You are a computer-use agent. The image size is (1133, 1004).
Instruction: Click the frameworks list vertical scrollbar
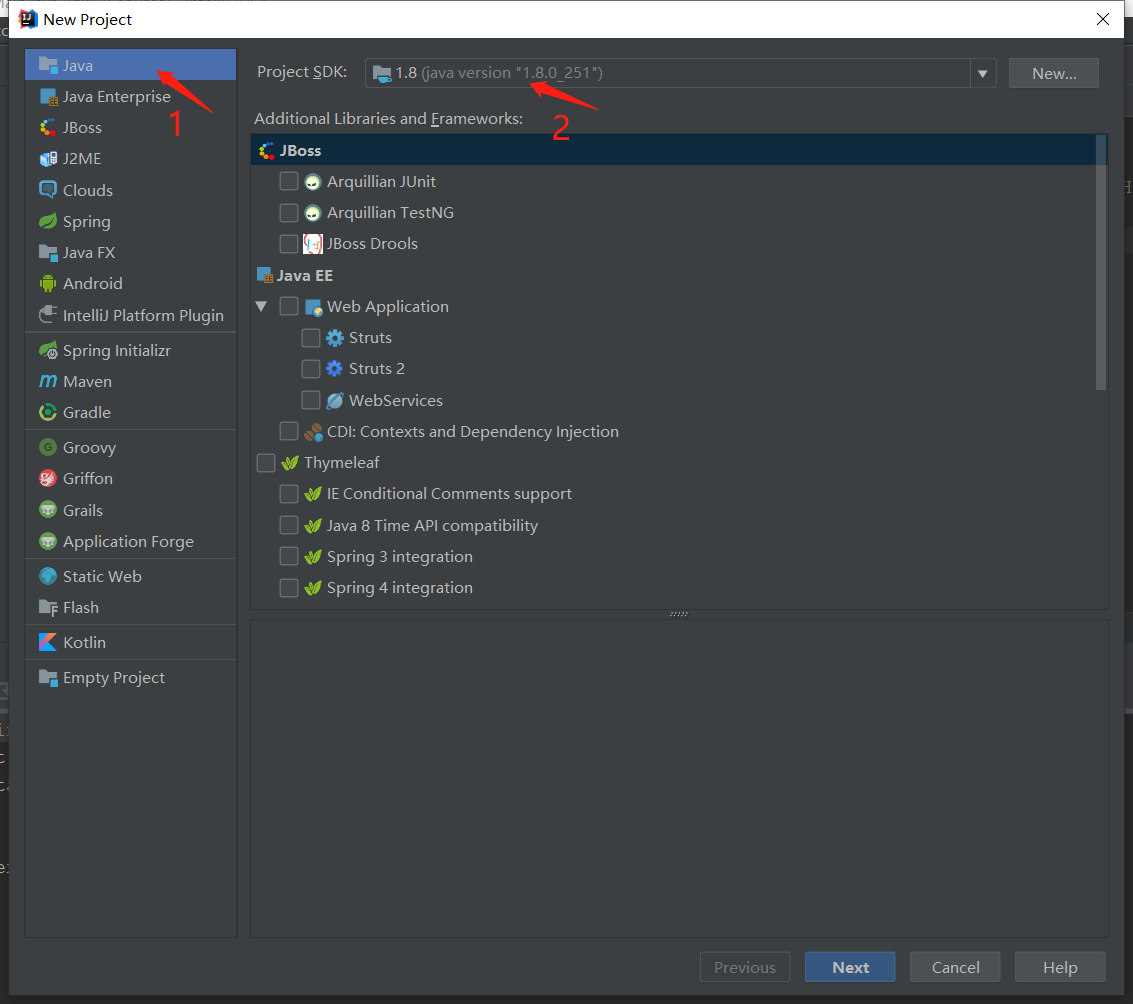coord(1100,262)
